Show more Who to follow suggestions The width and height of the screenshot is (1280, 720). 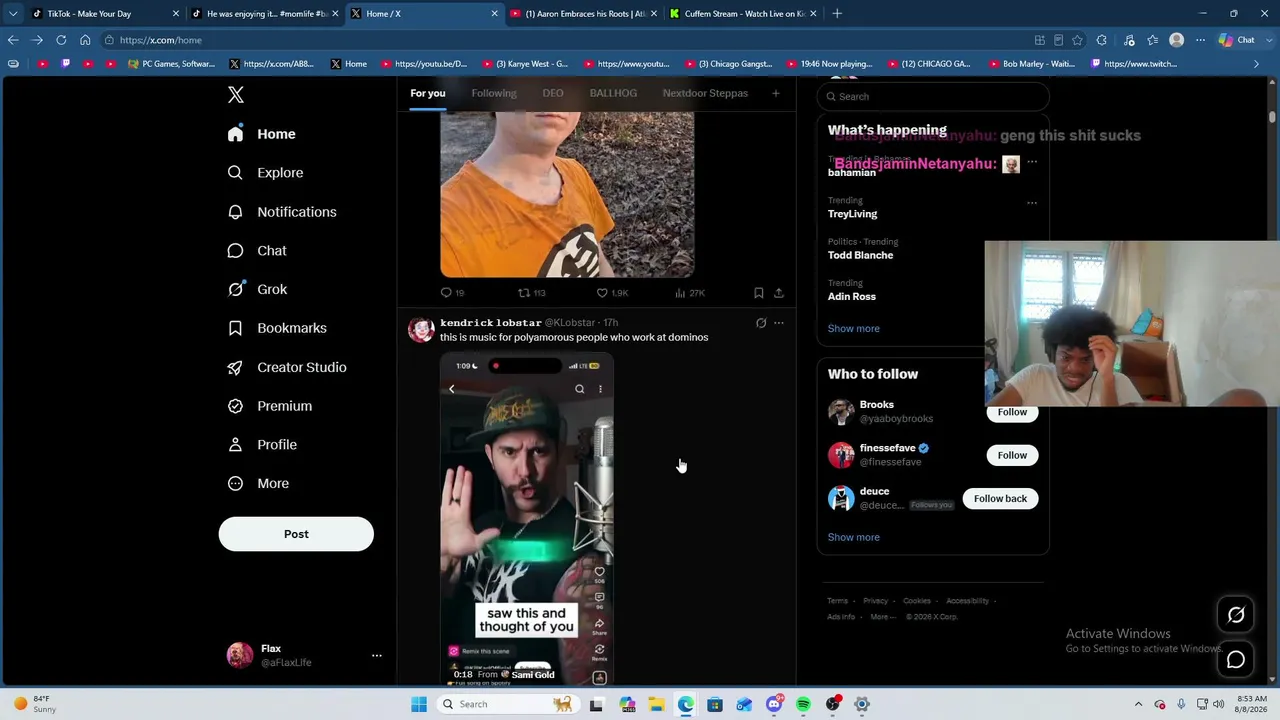coord(853,538)
